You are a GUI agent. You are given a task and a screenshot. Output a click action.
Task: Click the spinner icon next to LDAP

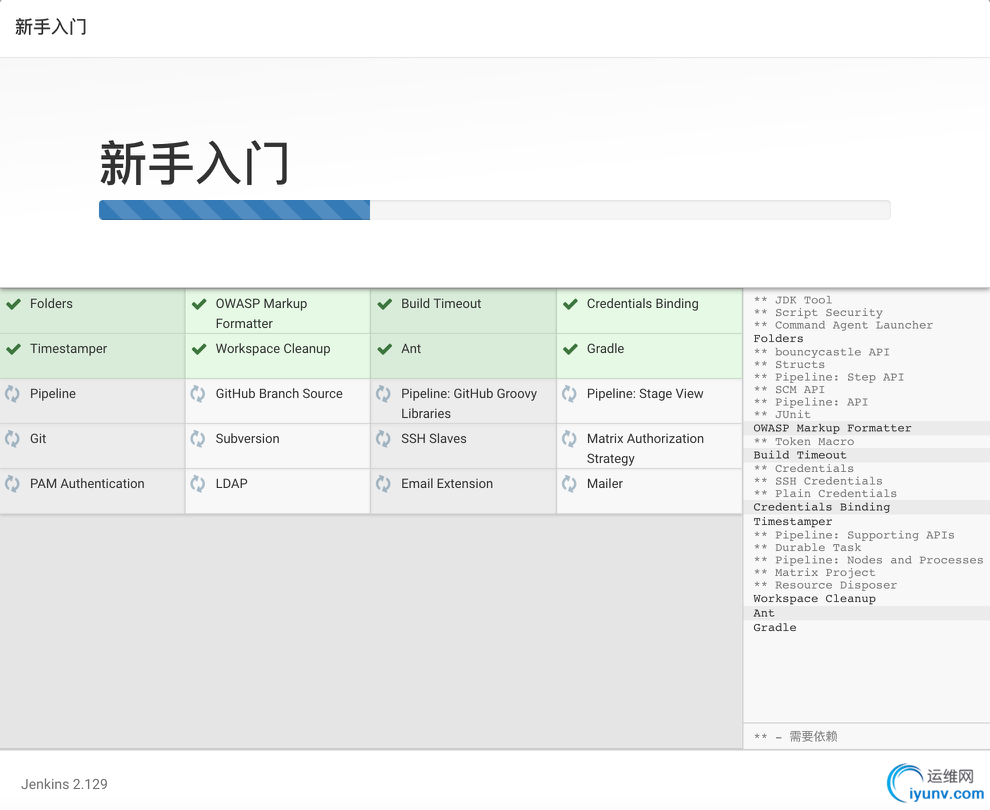point(198,484)
